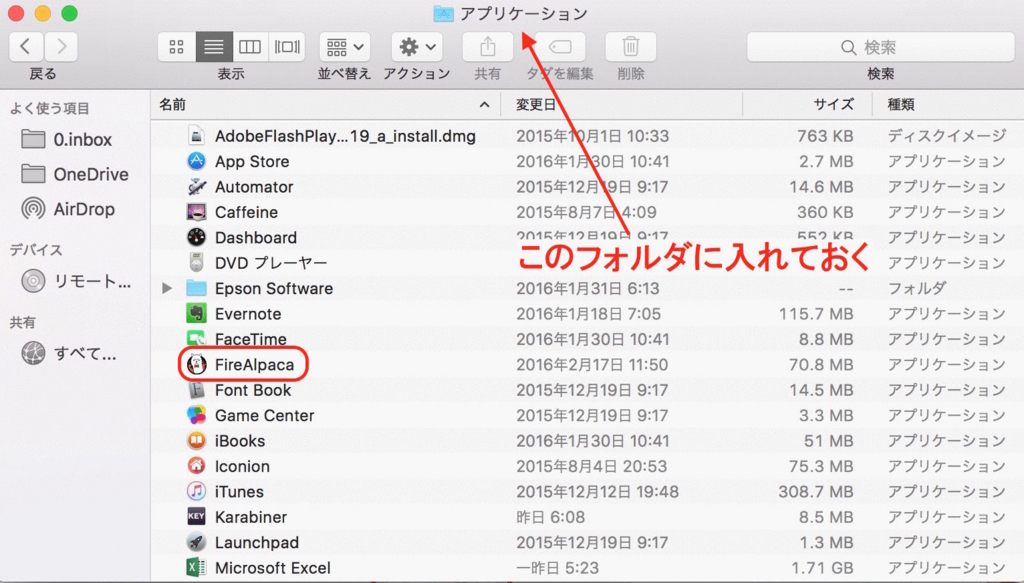Select the リモート disc device in sidebar
The width and height of the screenshot is (1024, 583).
point(75,281)
